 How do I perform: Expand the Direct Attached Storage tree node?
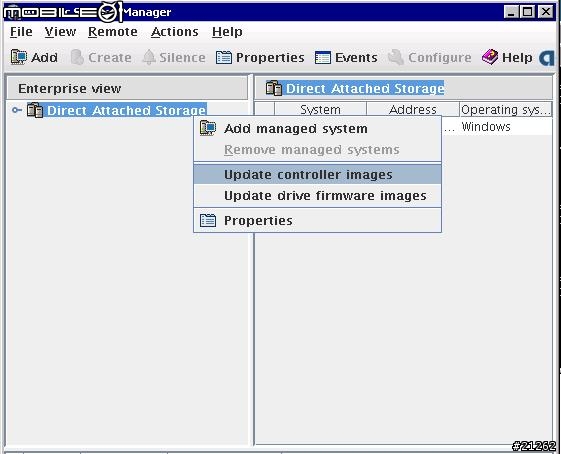(16, 110)
